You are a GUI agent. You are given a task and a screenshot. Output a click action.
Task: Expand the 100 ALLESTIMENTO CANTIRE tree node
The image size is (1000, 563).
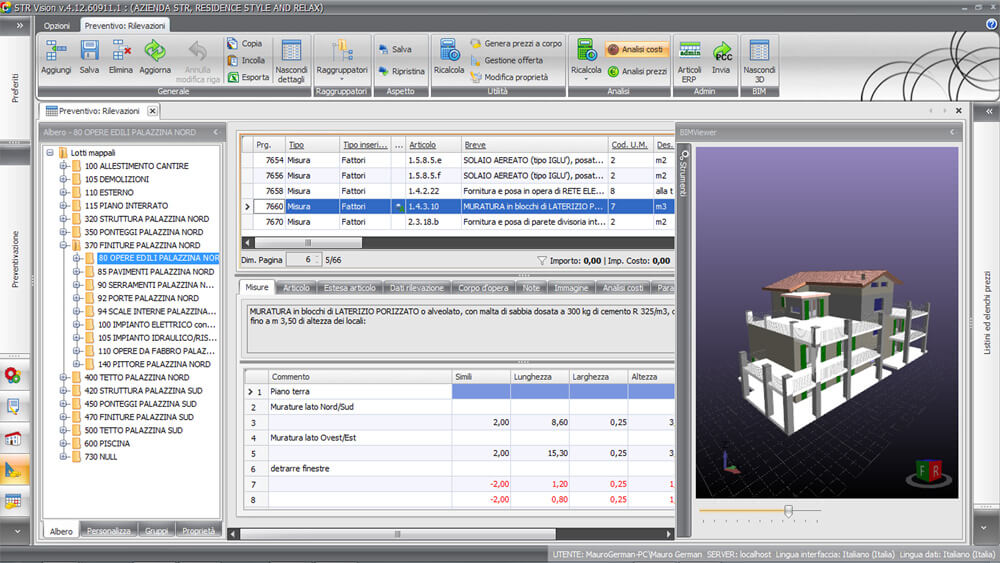[x=63, y=166]
